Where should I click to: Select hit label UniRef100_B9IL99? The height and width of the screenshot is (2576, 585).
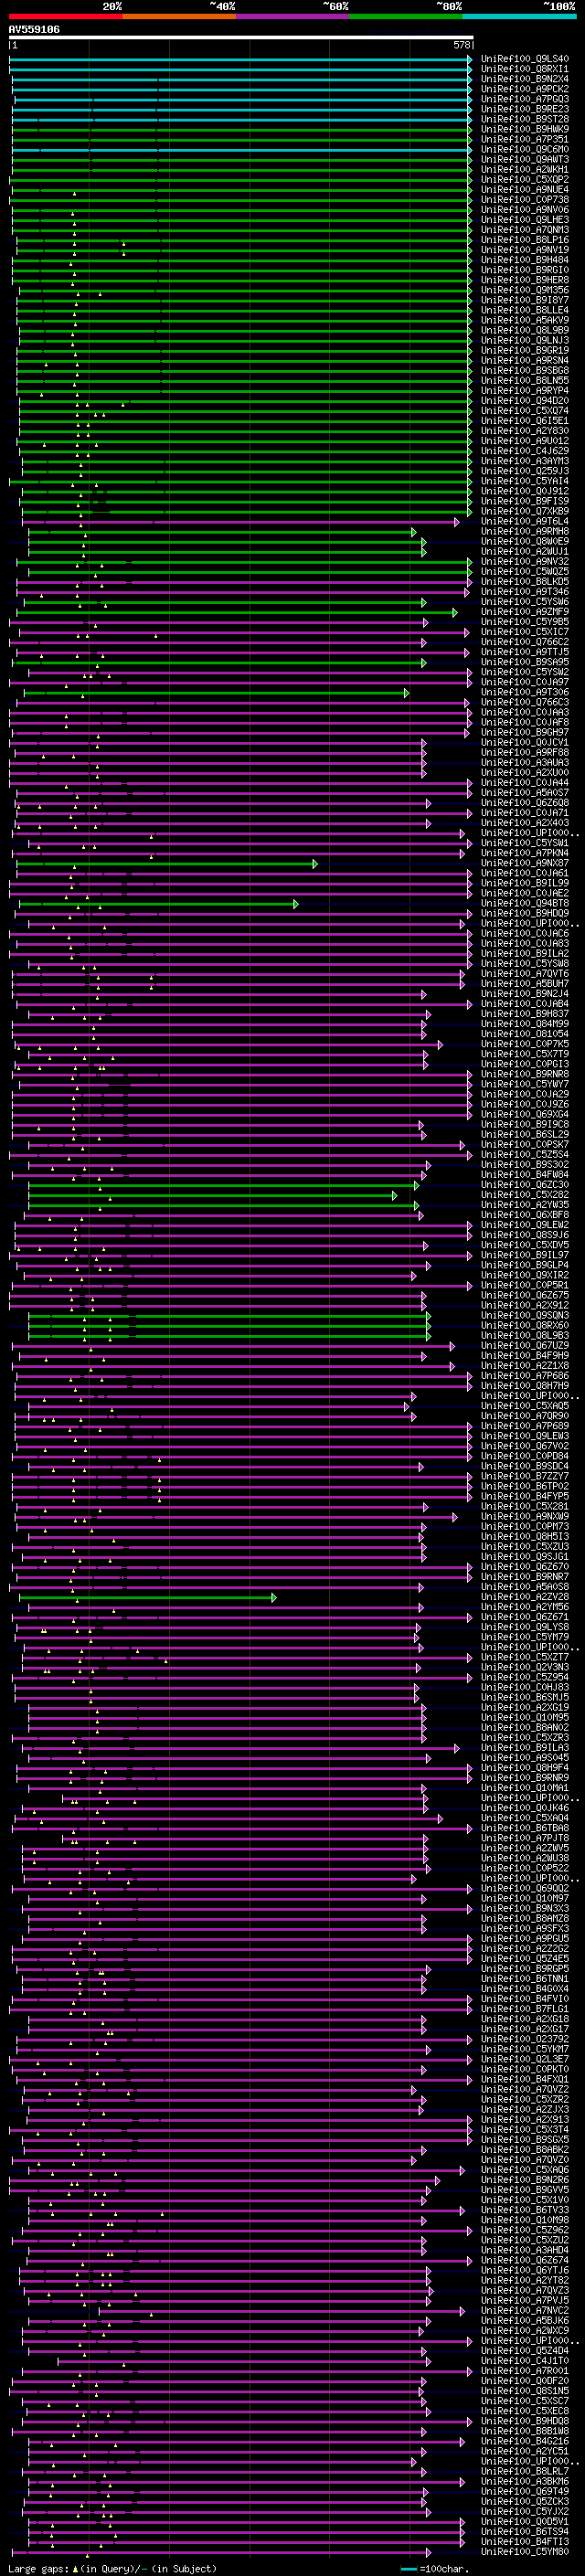pyautogui.click(x=525, y=883)
